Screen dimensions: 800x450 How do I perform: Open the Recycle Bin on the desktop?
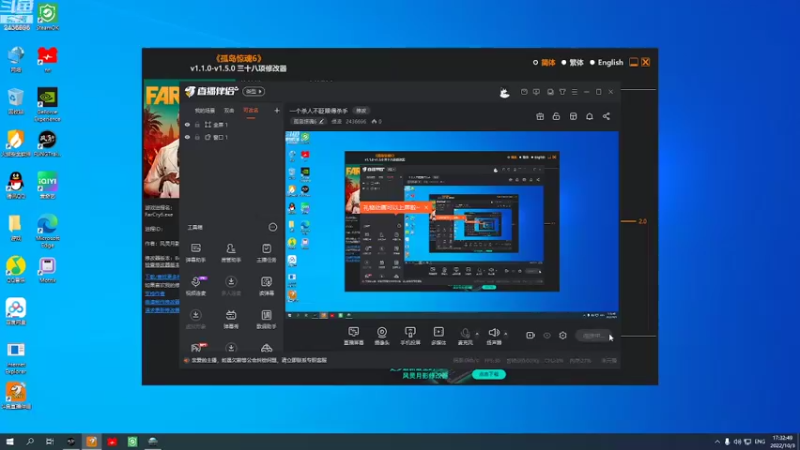tap(16, 101)
